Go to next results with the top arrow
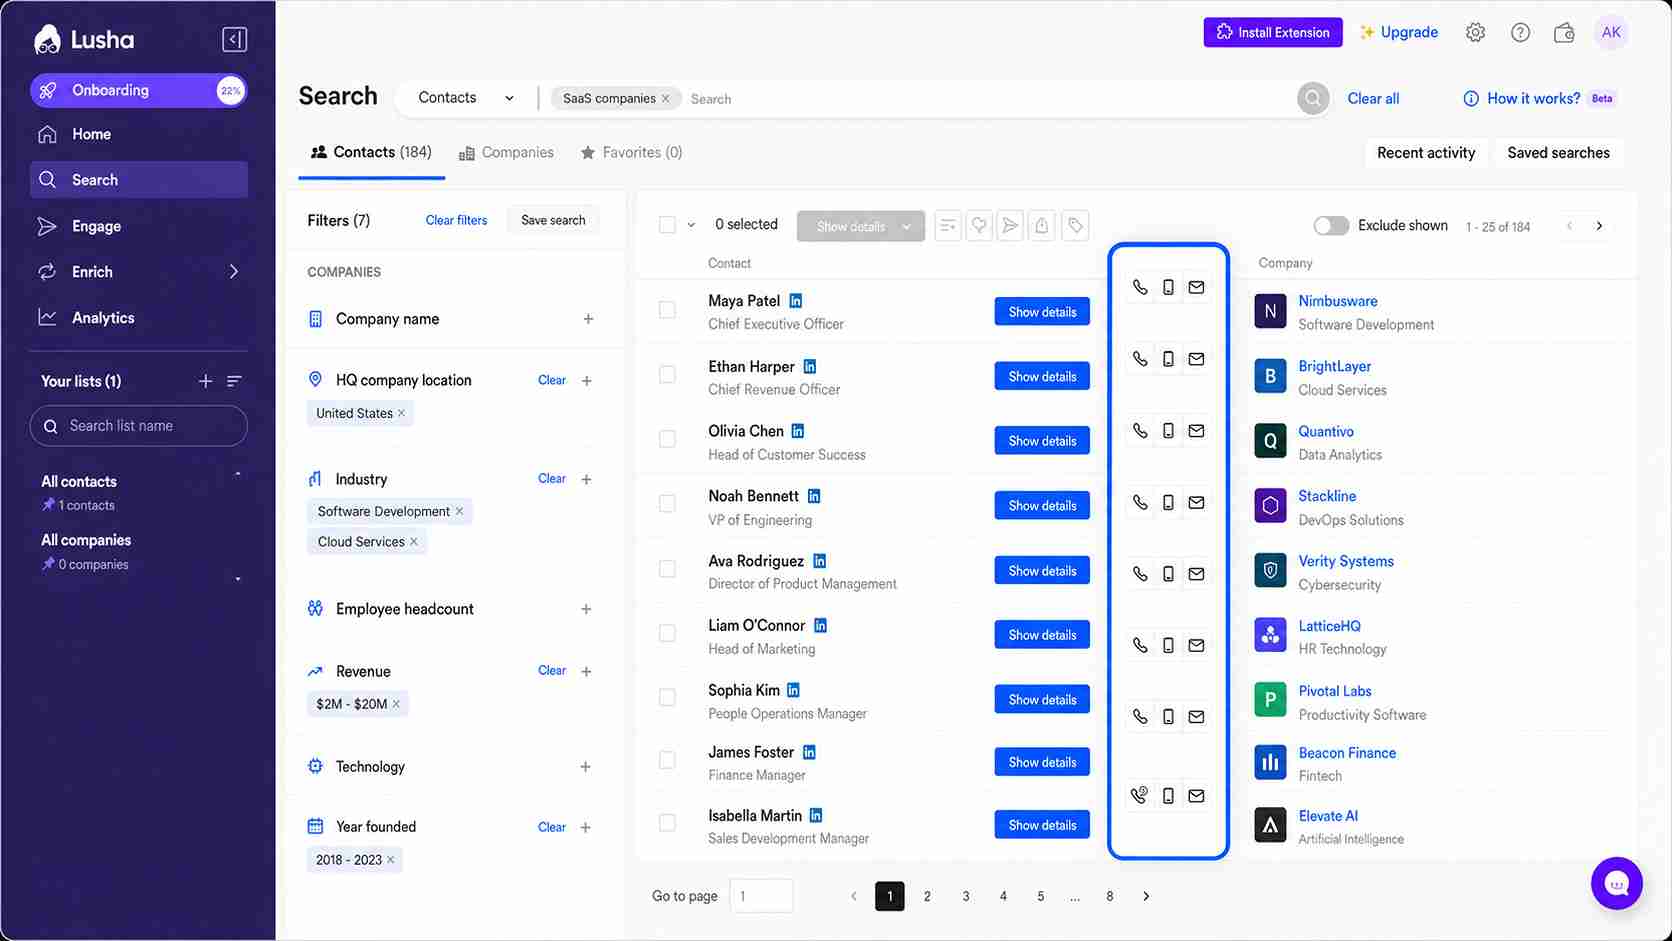This screenshot has width=1672, height=941. (x=1599, y=226)
